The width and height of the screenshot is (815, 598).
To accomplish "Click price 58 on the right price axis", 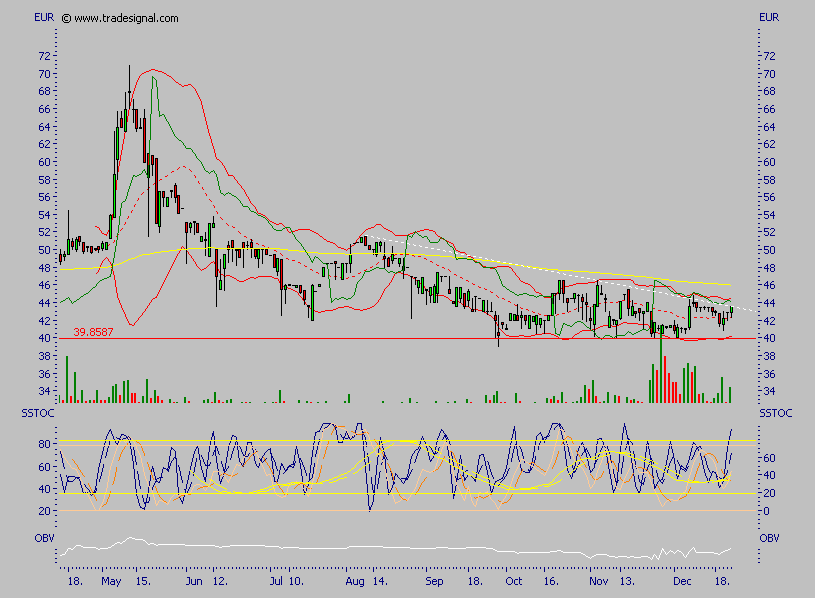I will point(769,180).
